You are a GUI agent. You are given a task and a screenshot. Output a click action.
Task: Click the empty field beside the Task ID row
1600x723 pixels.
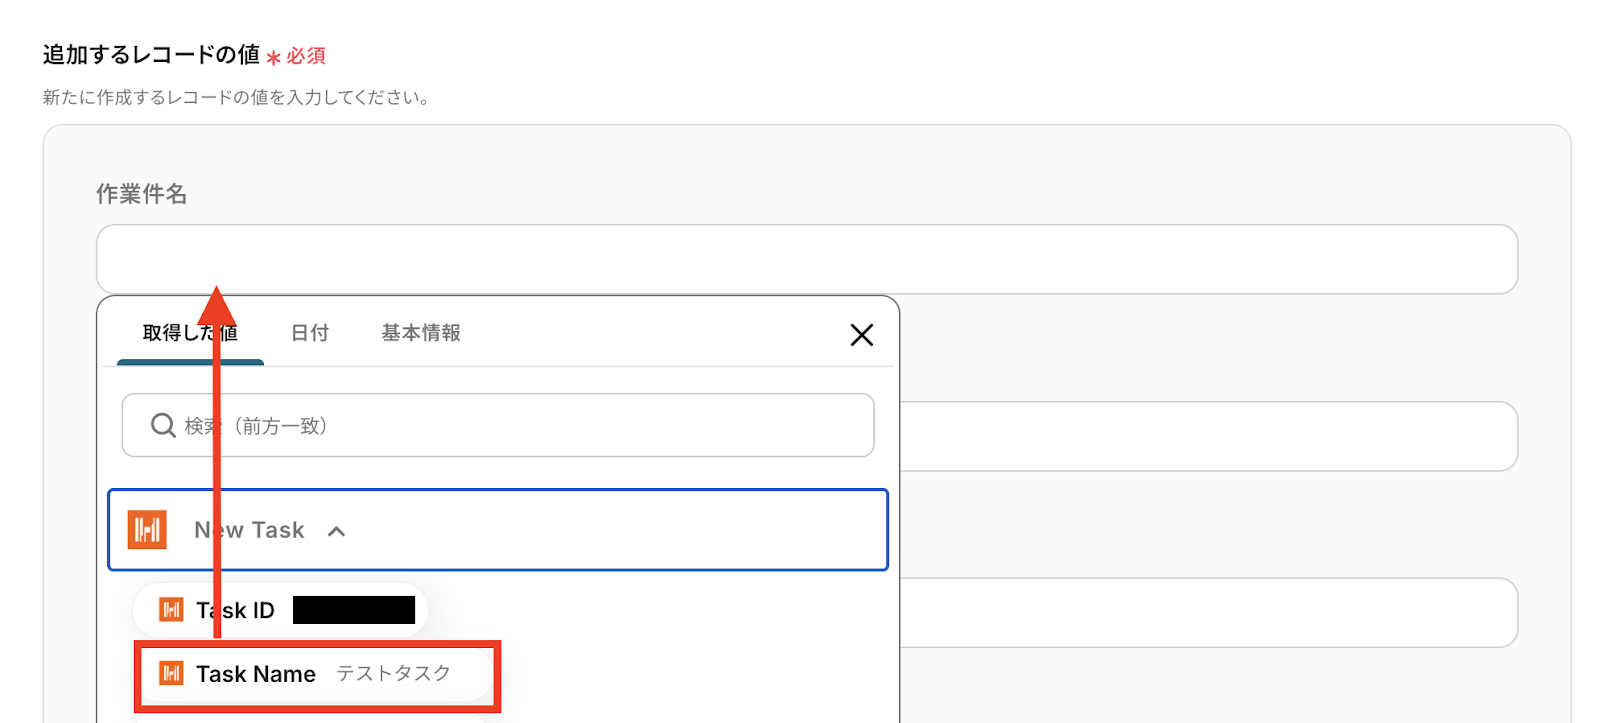pos(1208,612)
